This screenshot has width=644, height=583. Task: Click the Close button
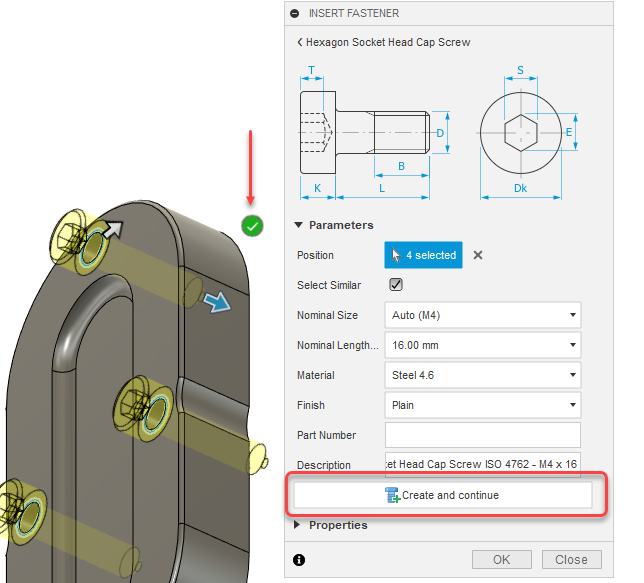571,560
